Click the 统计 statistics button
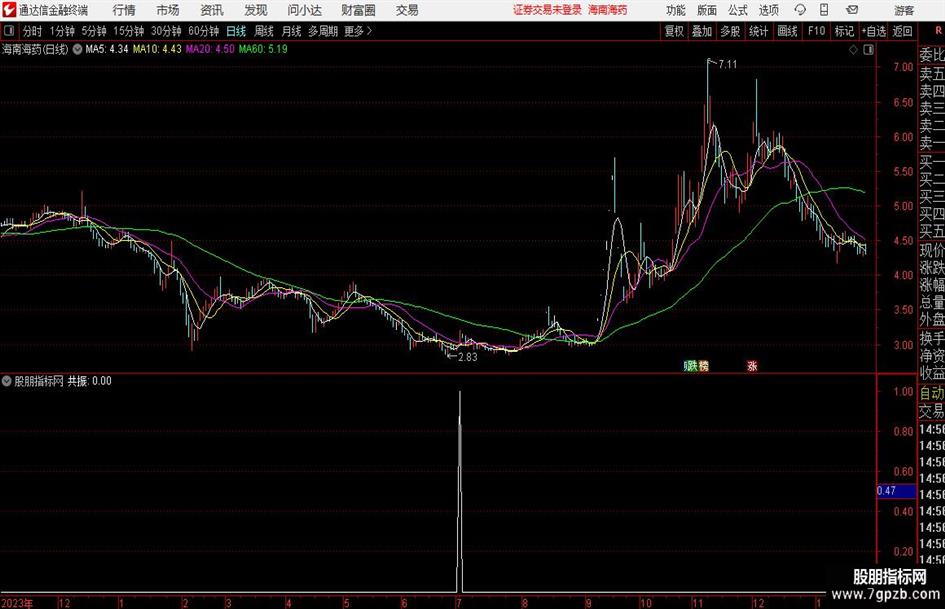945x609 pixels. click(759, 31)
